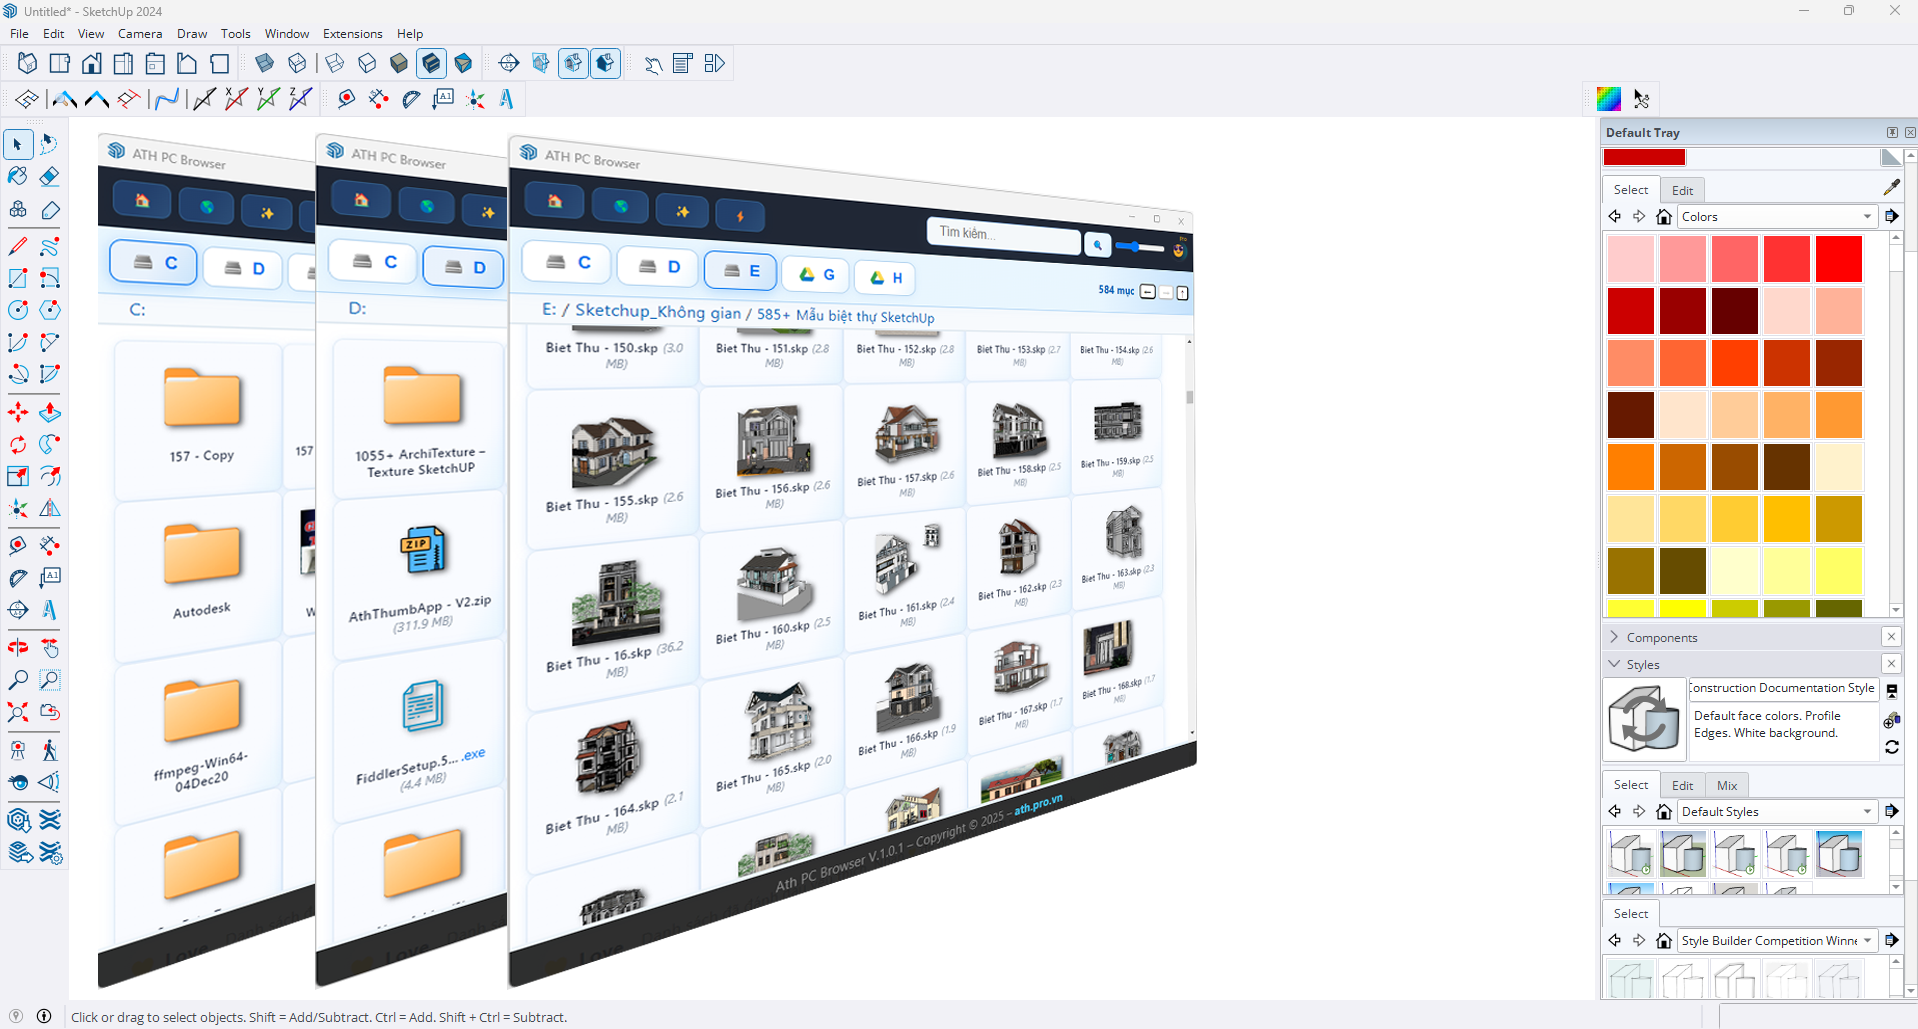This screenshot has height=1029, width=1918.
Task: Choose the bright red color swatch
Action: point(1838,259)
